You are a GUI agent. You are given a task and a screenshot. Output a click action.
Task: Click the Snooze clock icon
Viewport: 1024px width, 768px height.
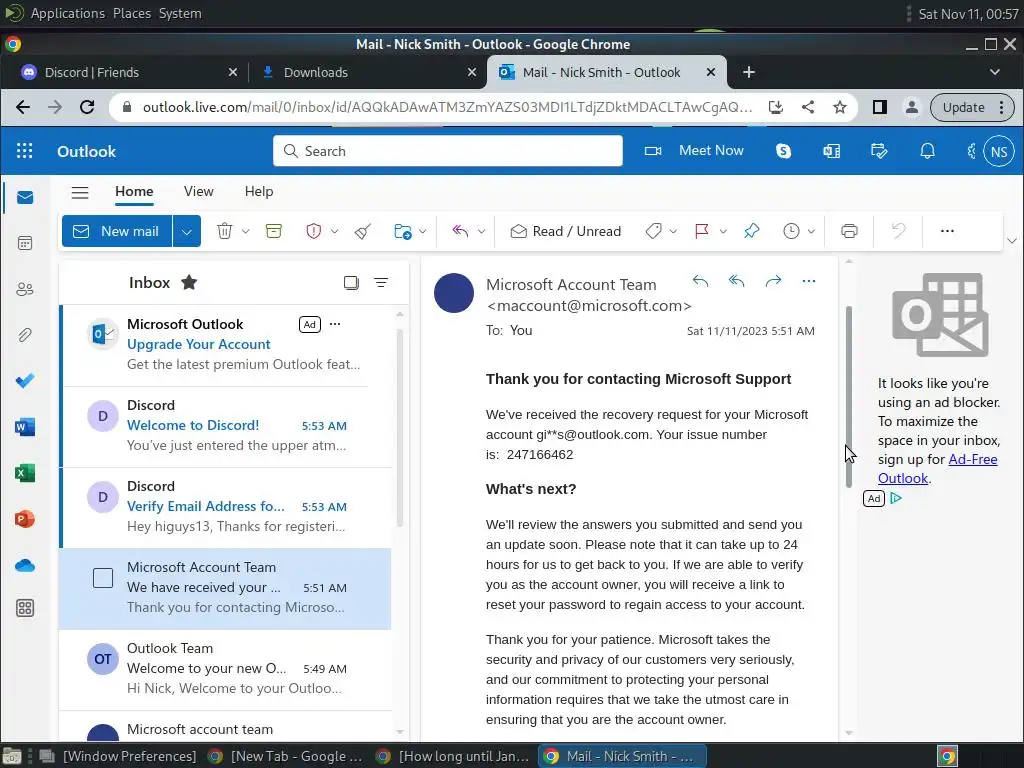click(792, 231)
